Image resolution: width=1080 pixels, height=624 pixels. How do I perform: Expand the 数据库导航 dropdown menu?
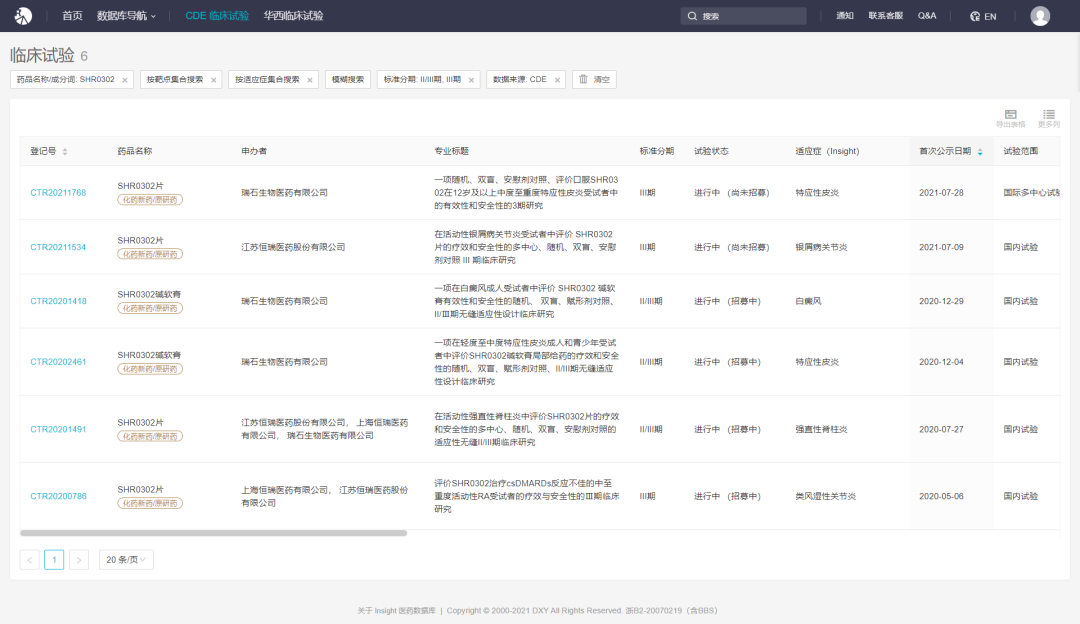(x=126, y=16)
